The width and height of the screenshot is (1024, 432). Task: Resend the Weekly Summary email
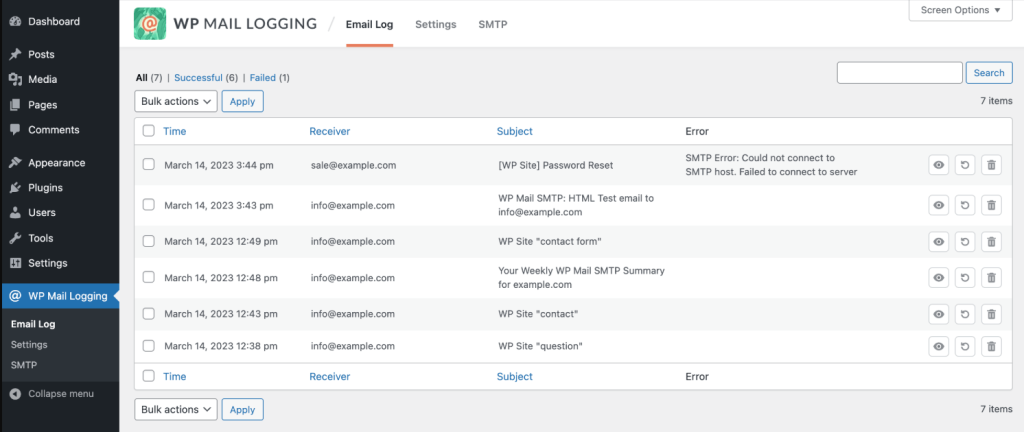point(965,277)
